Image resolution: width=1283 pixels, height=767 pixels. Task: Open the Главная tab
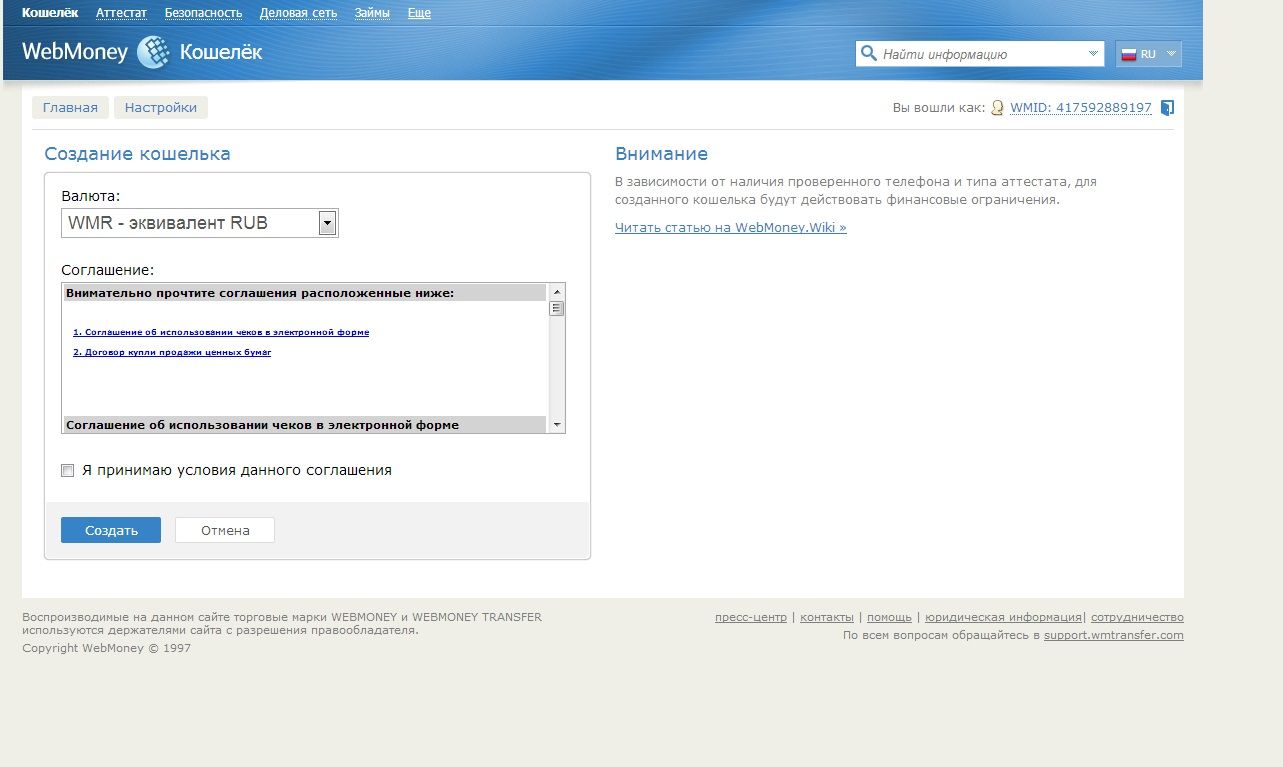pos(70,108)
